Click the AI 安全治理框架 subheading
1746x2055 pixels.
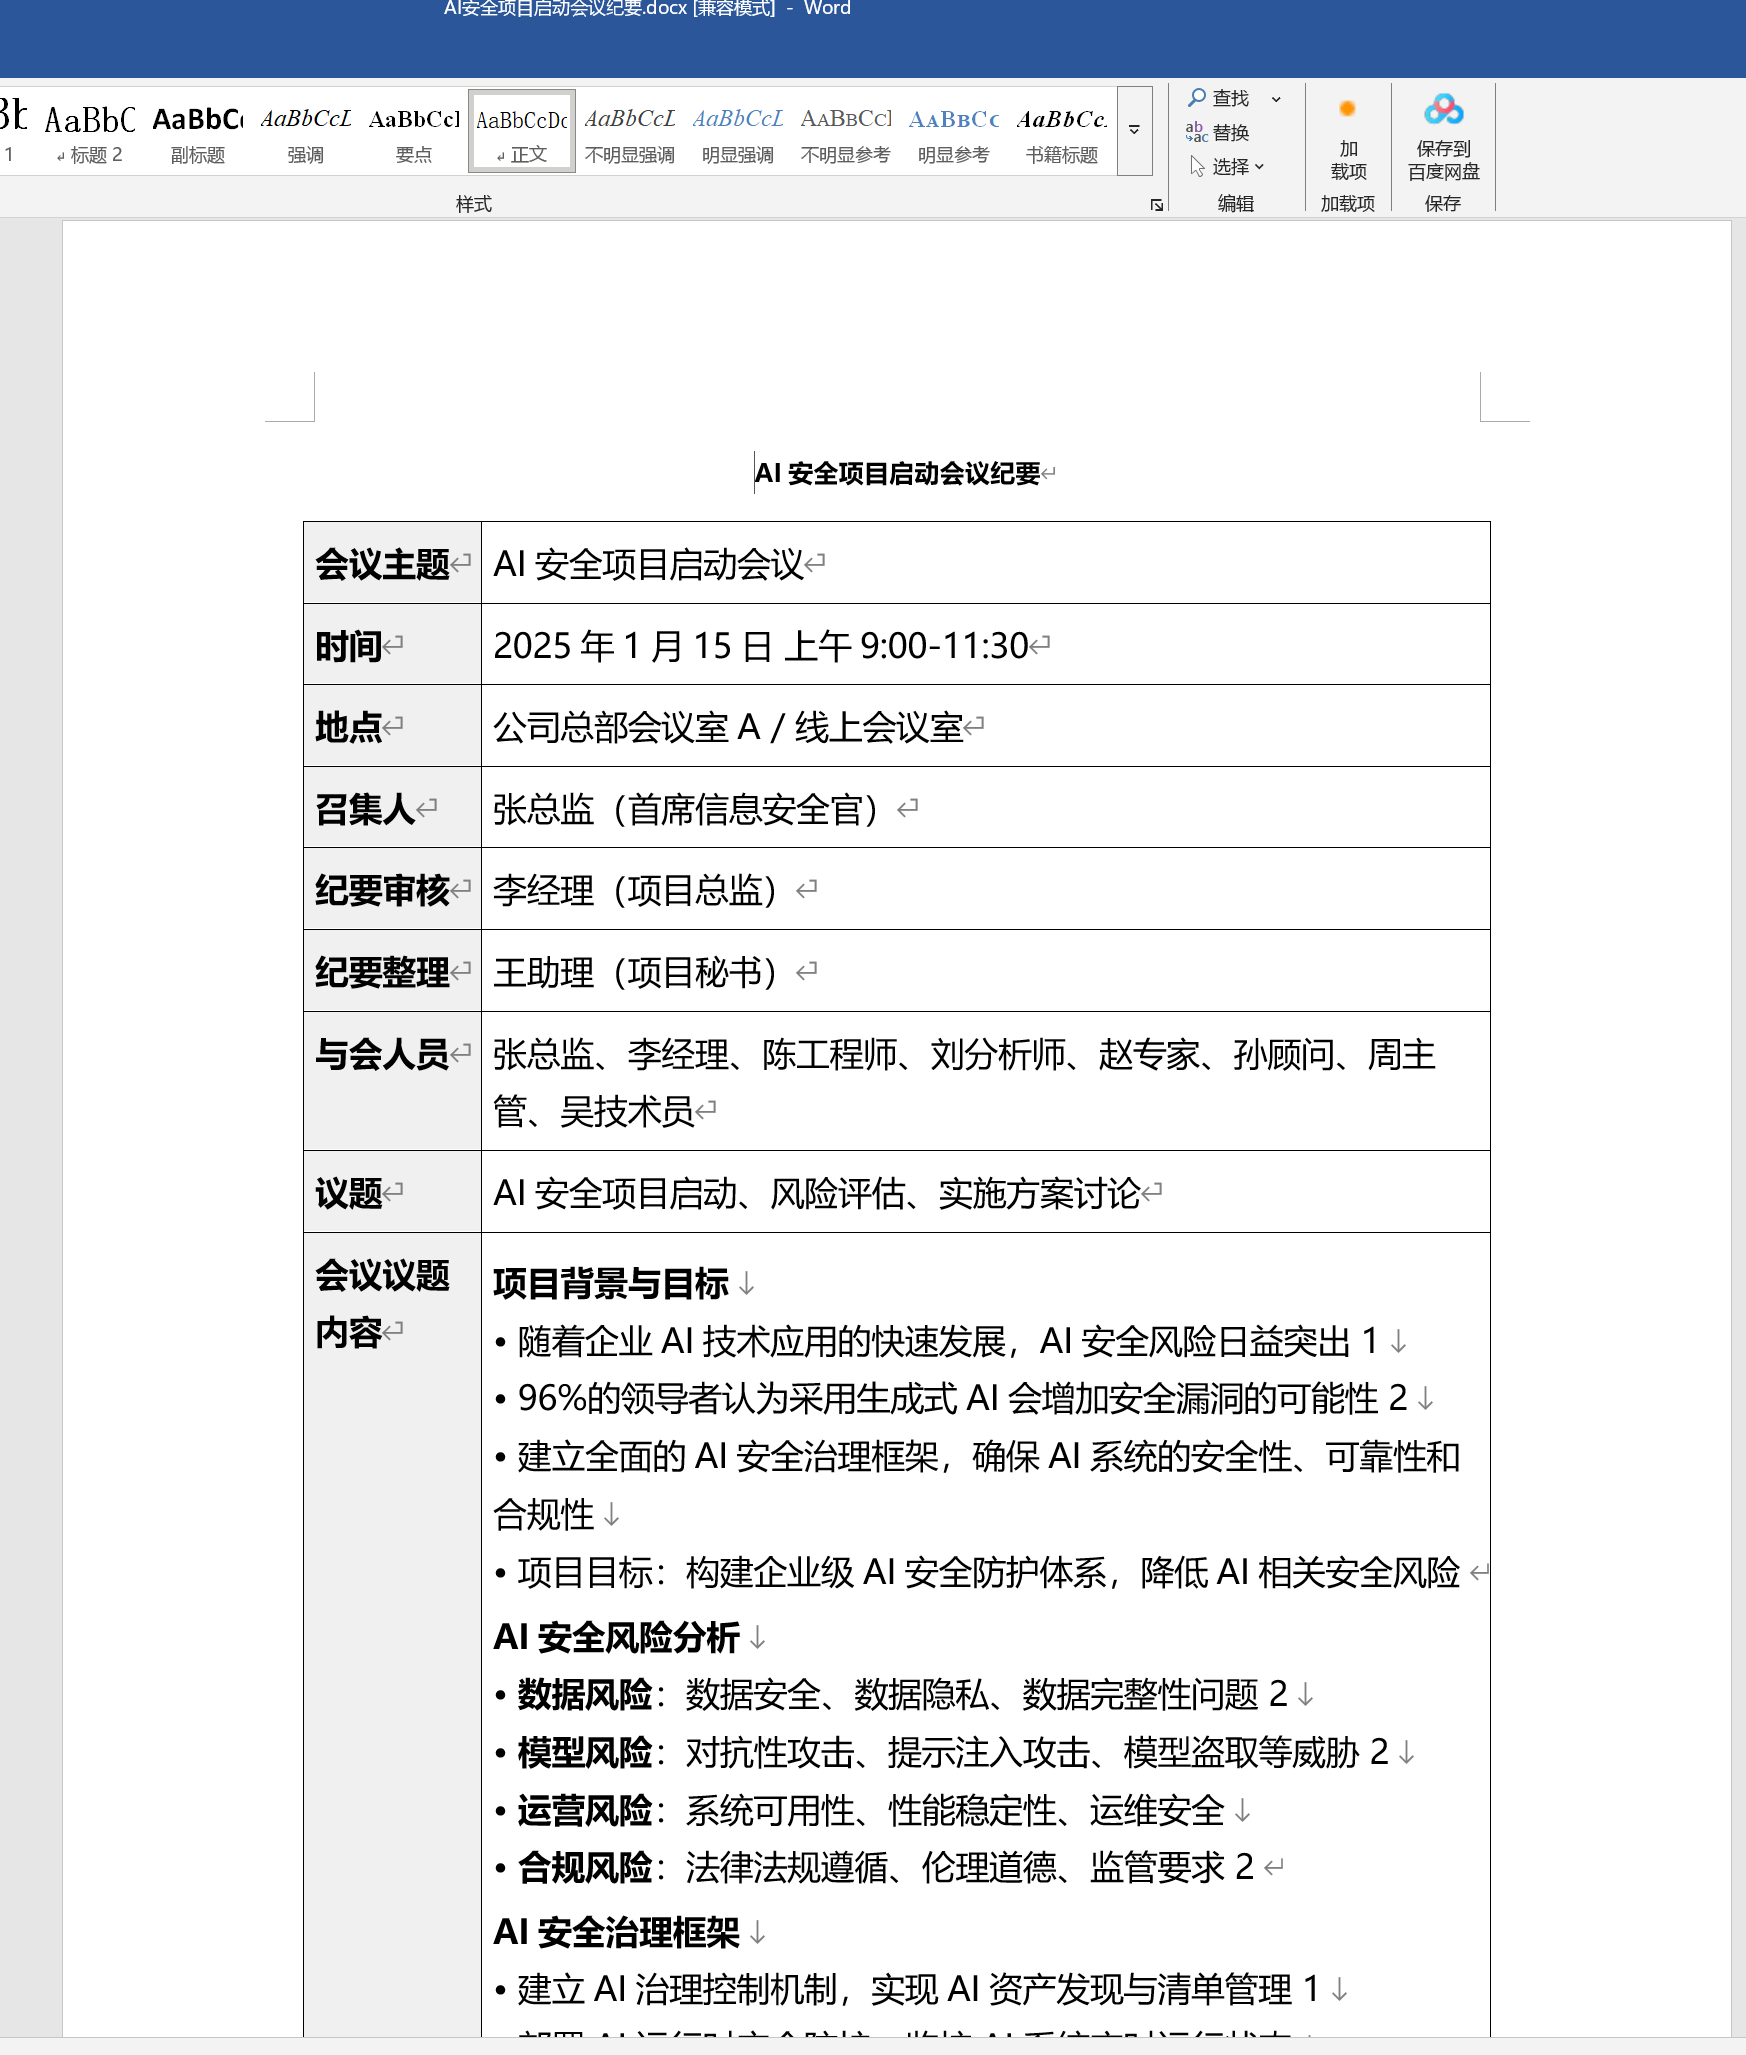(617, 1932)
